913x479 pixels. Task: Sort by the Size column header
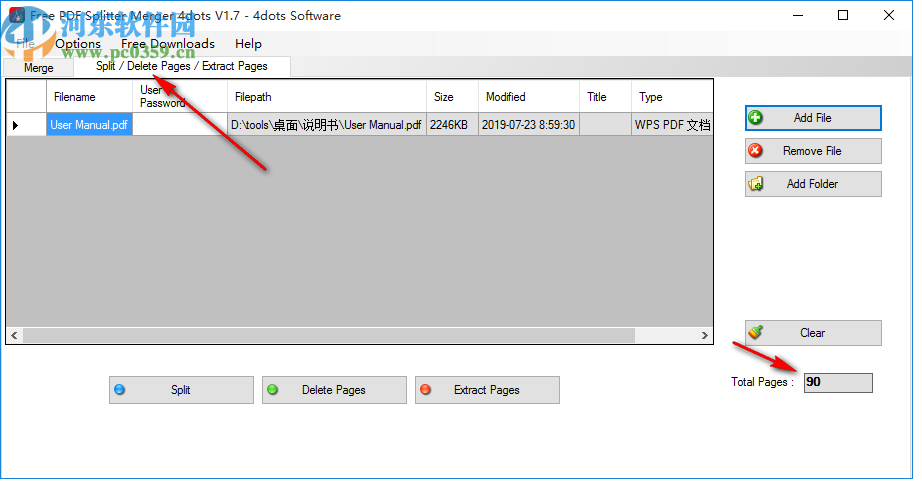452,97
